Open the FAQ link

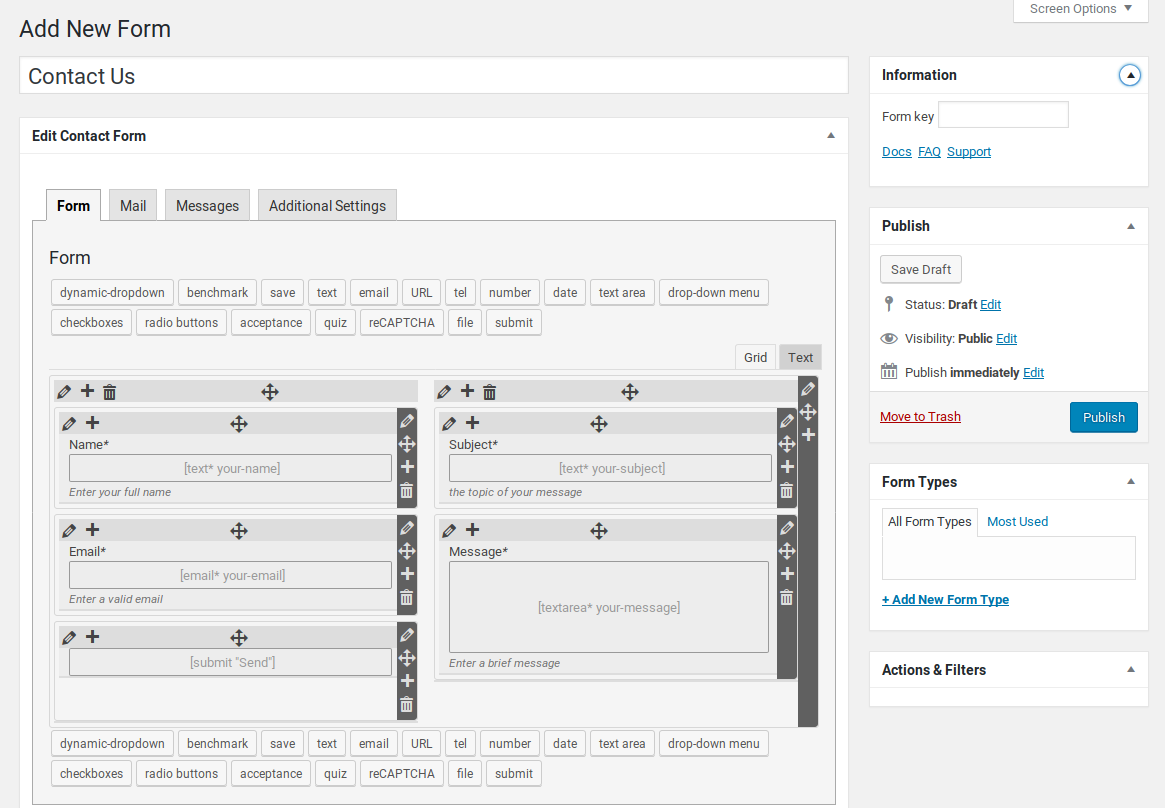point(929,152)
